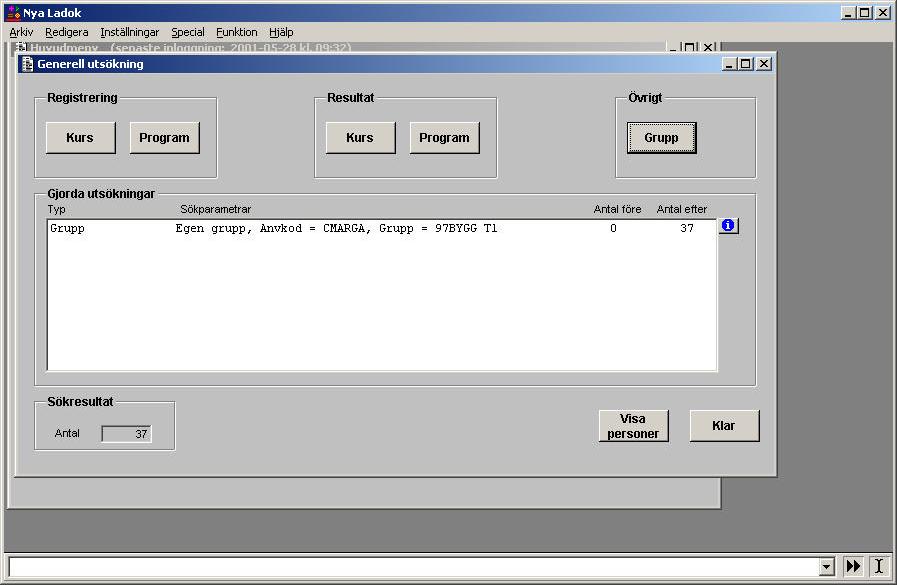The image size is (897, 585).
Task: Click Kurs button under Resultat
Action: (x=360, y=138)
